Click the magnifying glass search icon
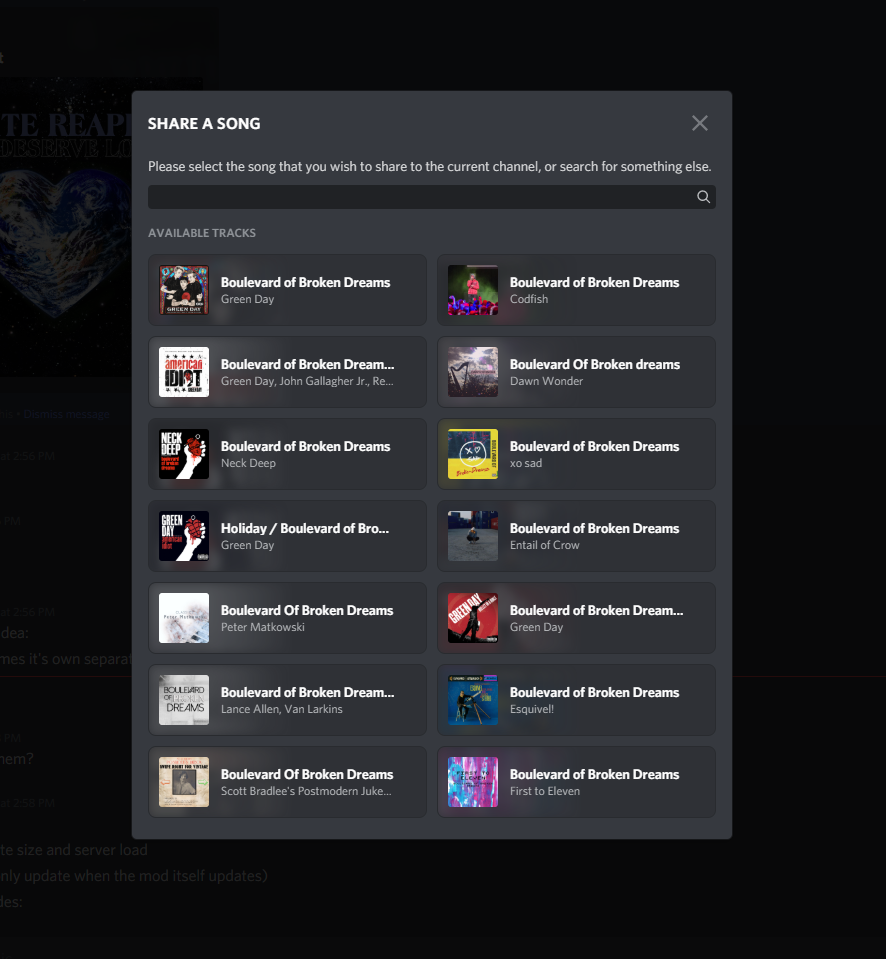Screen dimensions: 886x959 pyautogui.click(x=703, y=197)
